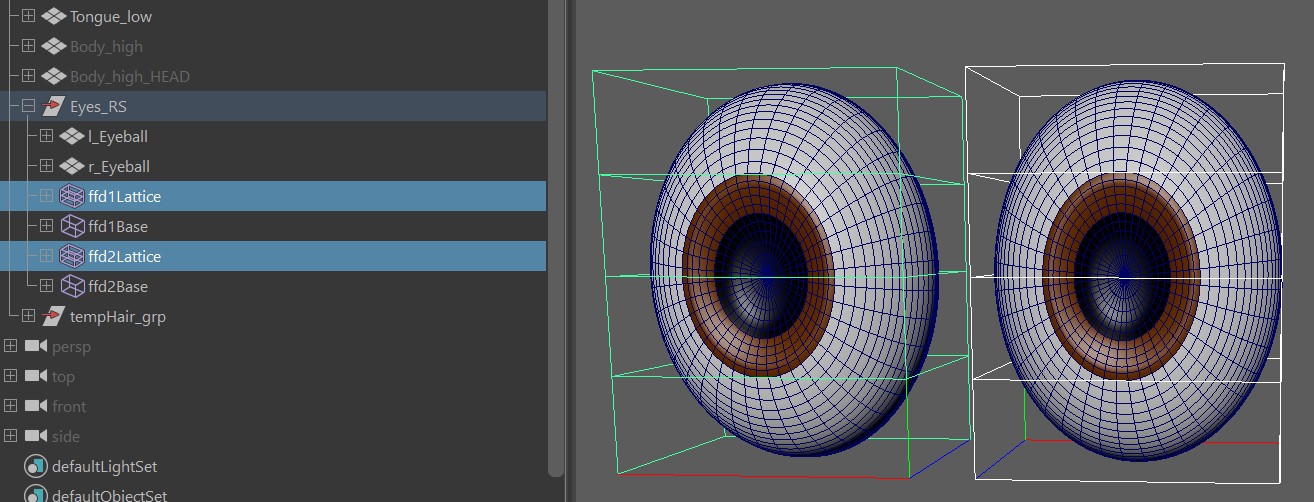Expand the Body_high_HEAD node
Screen dimensions: 1314x502
click(x=28, y=77)
